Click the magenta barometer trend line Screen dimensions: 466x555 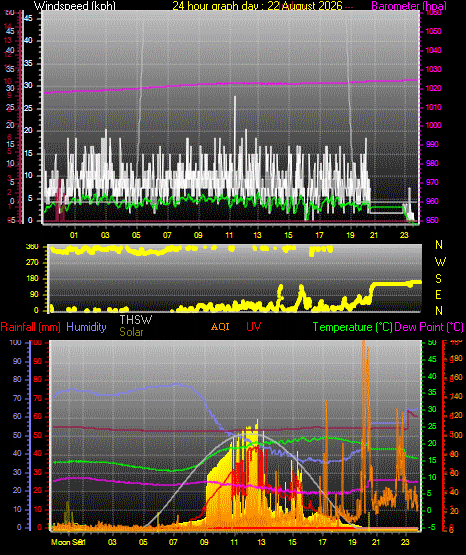tap(232, 84)
